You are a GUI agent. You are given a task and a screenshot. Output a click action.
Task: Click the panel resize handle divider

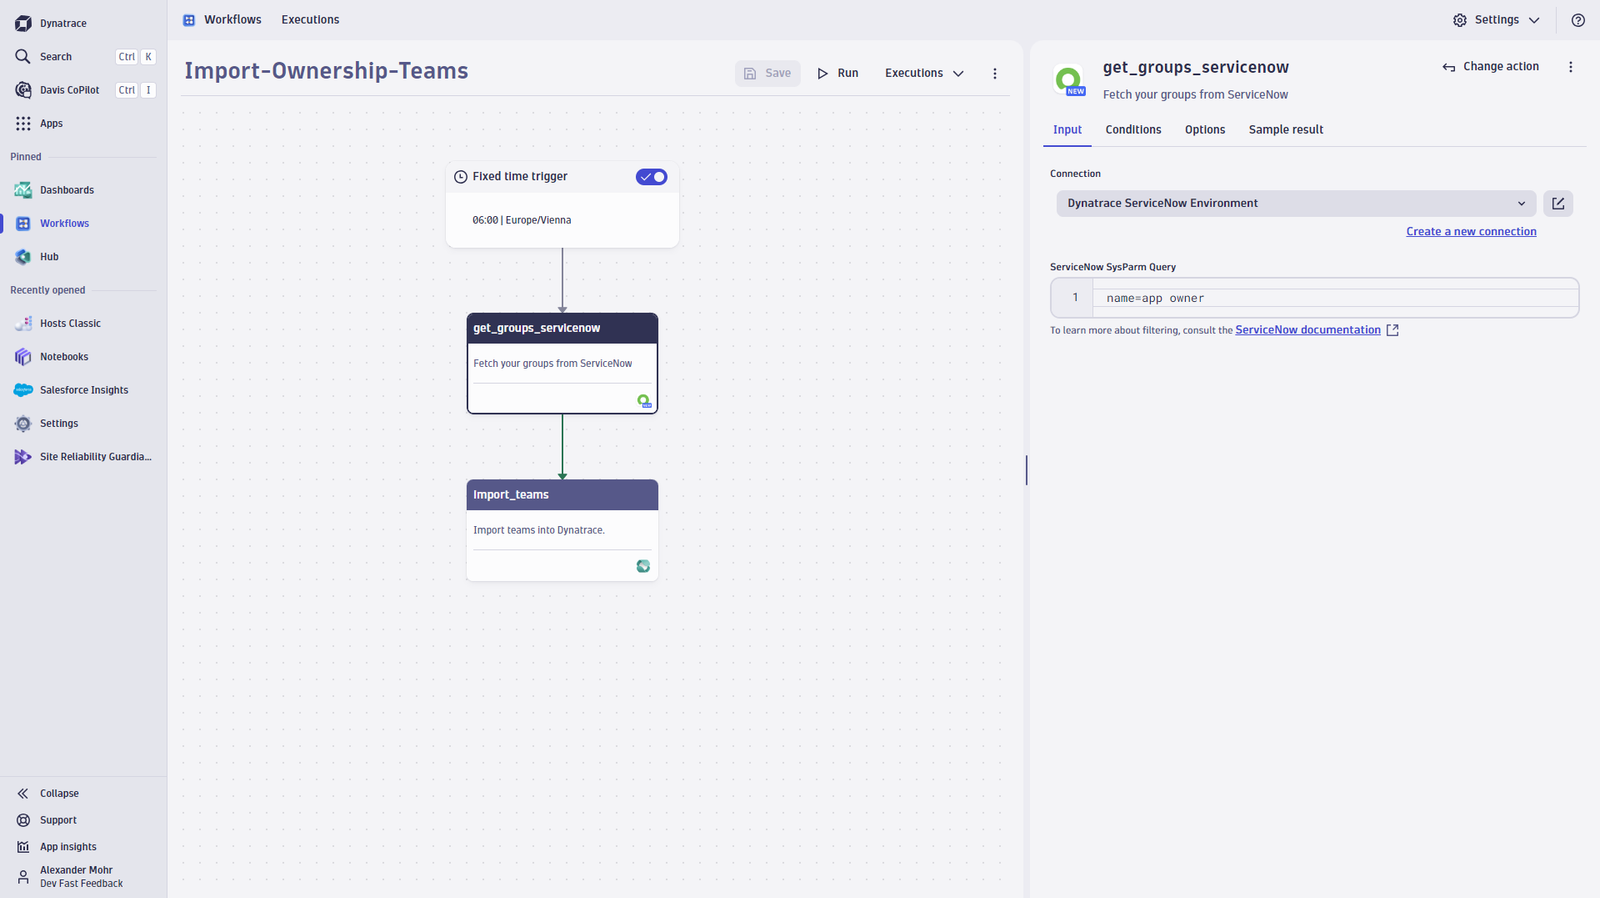[x=1026, y=470]
